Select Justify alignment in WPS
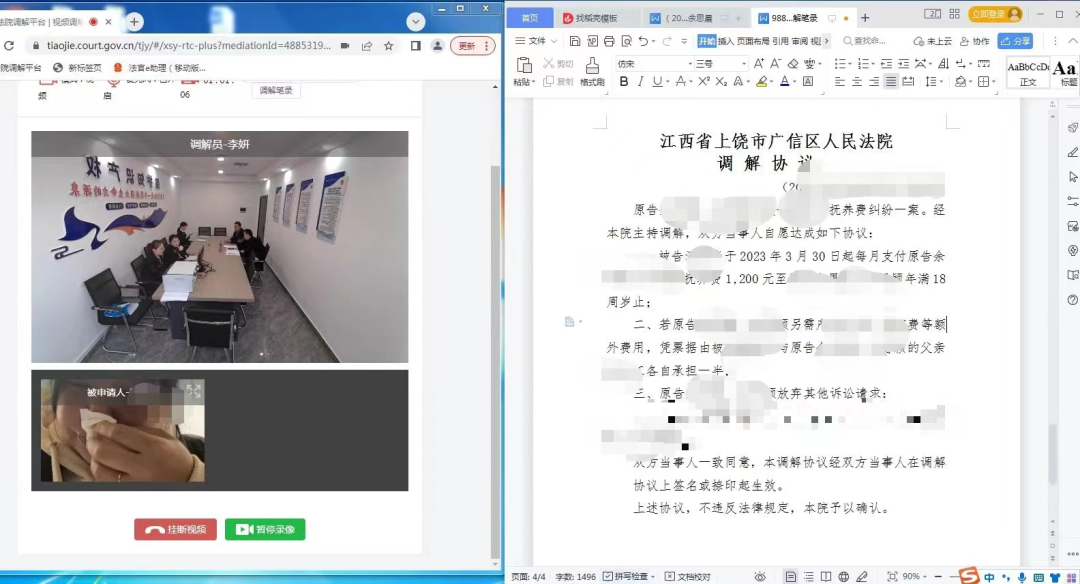The height and width of the screenshot is (584, 1080). (891, 81)
